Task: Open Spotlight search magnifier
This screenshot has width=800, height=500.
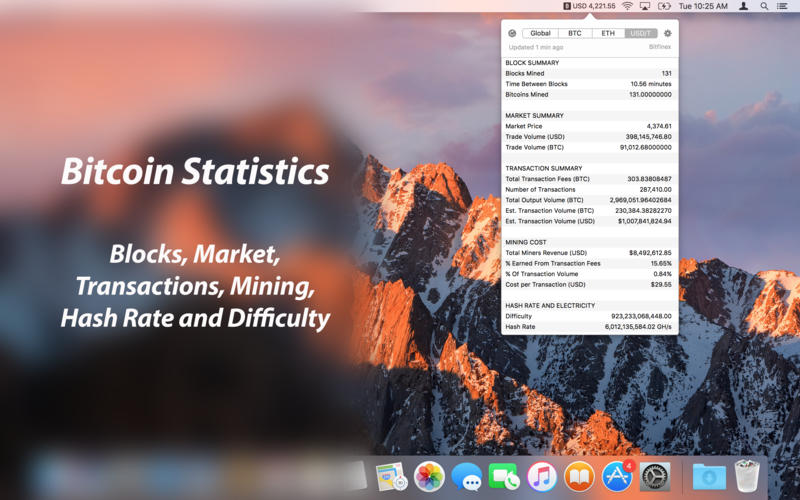Action: [x=765, y=6]
